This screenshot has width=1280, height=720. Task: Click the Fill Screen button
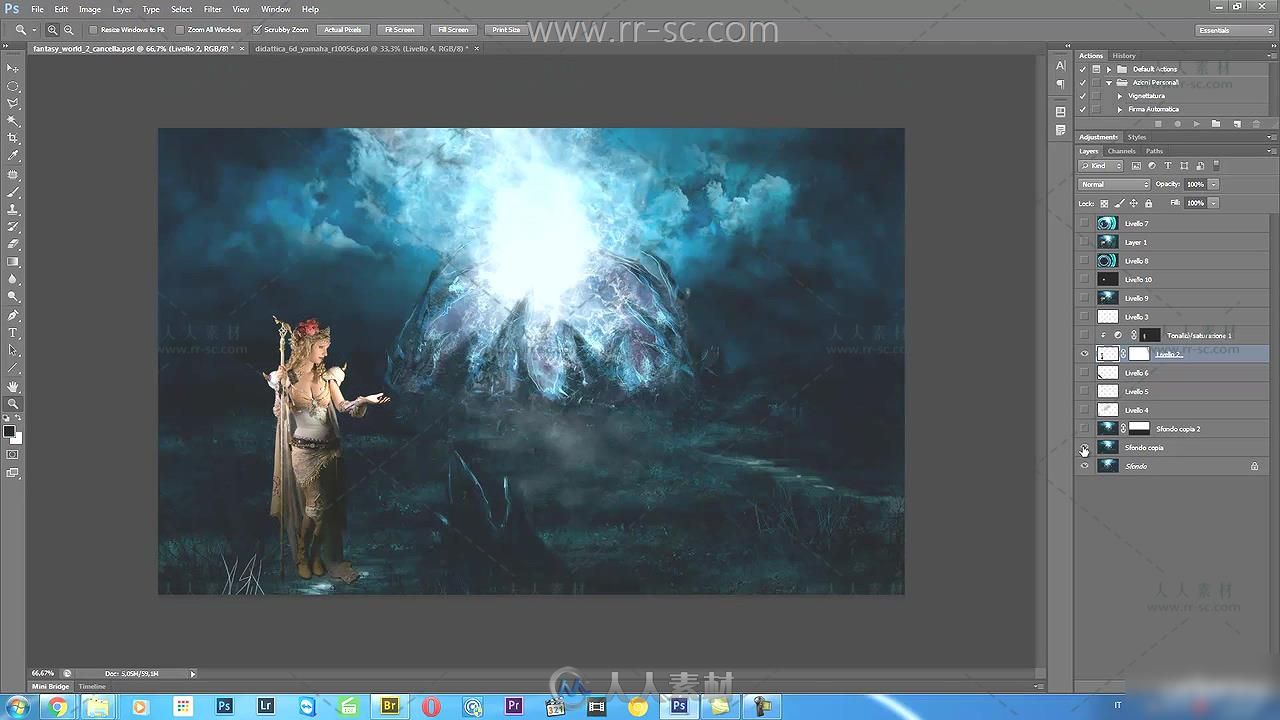pyautogui.click(x=453, y=30)
